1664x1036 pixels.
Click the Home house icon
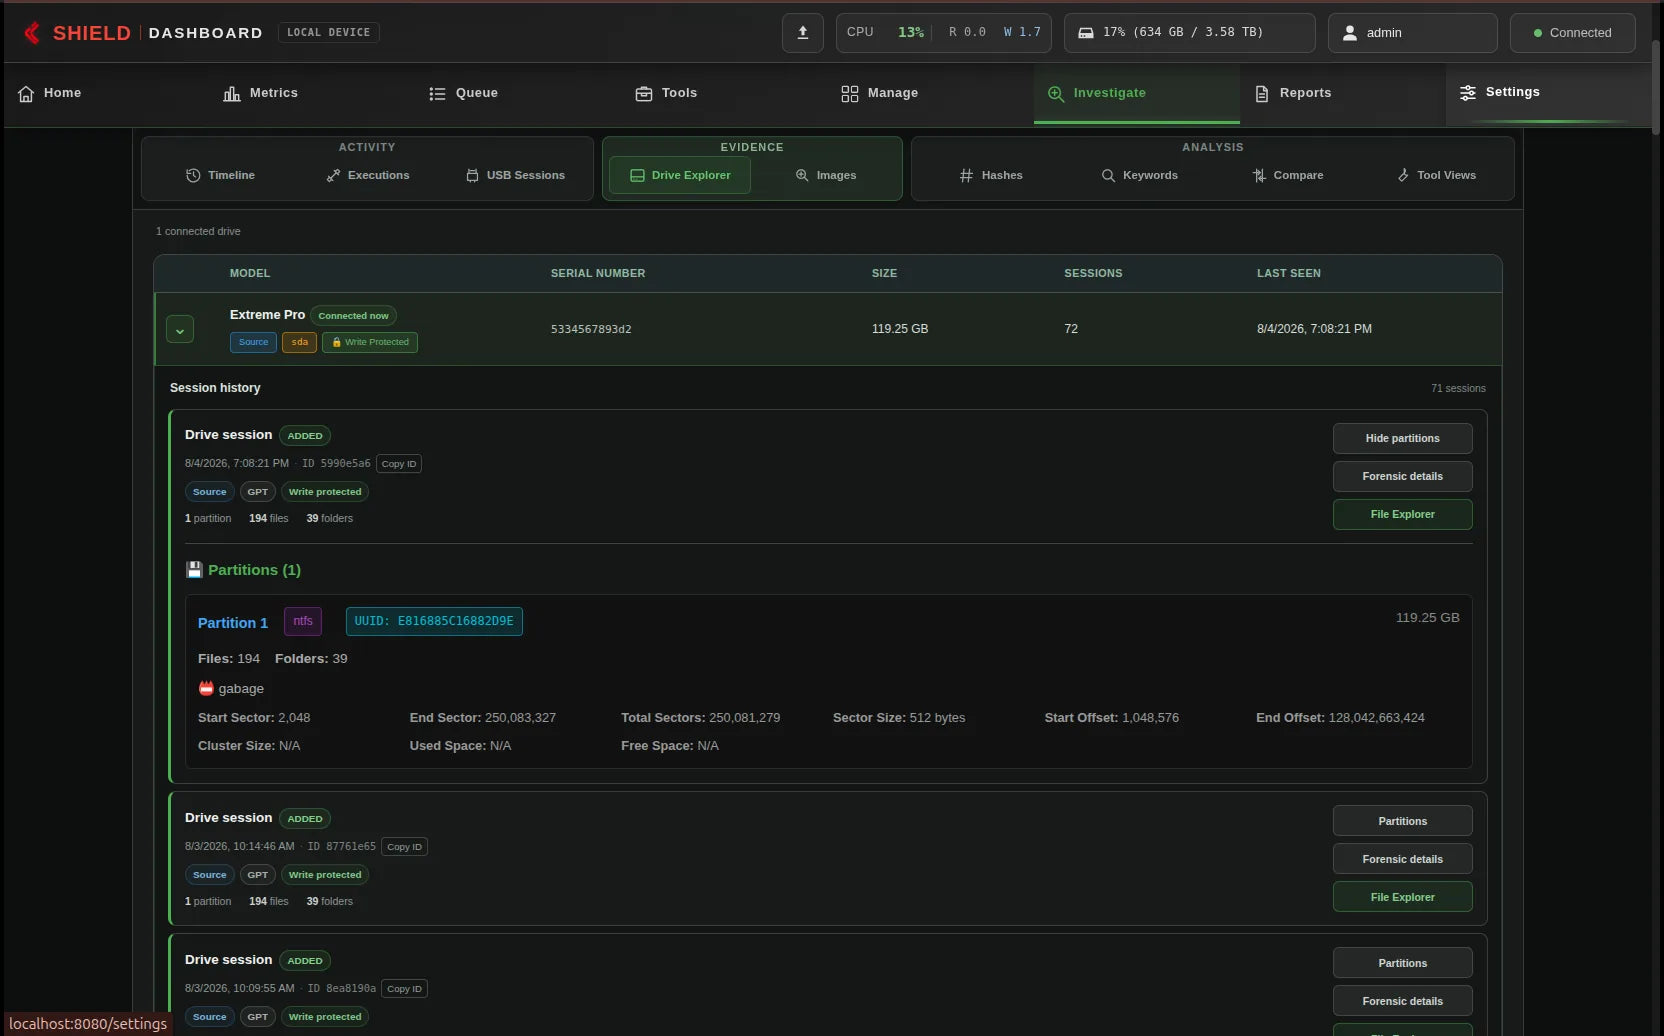point(26,93)
